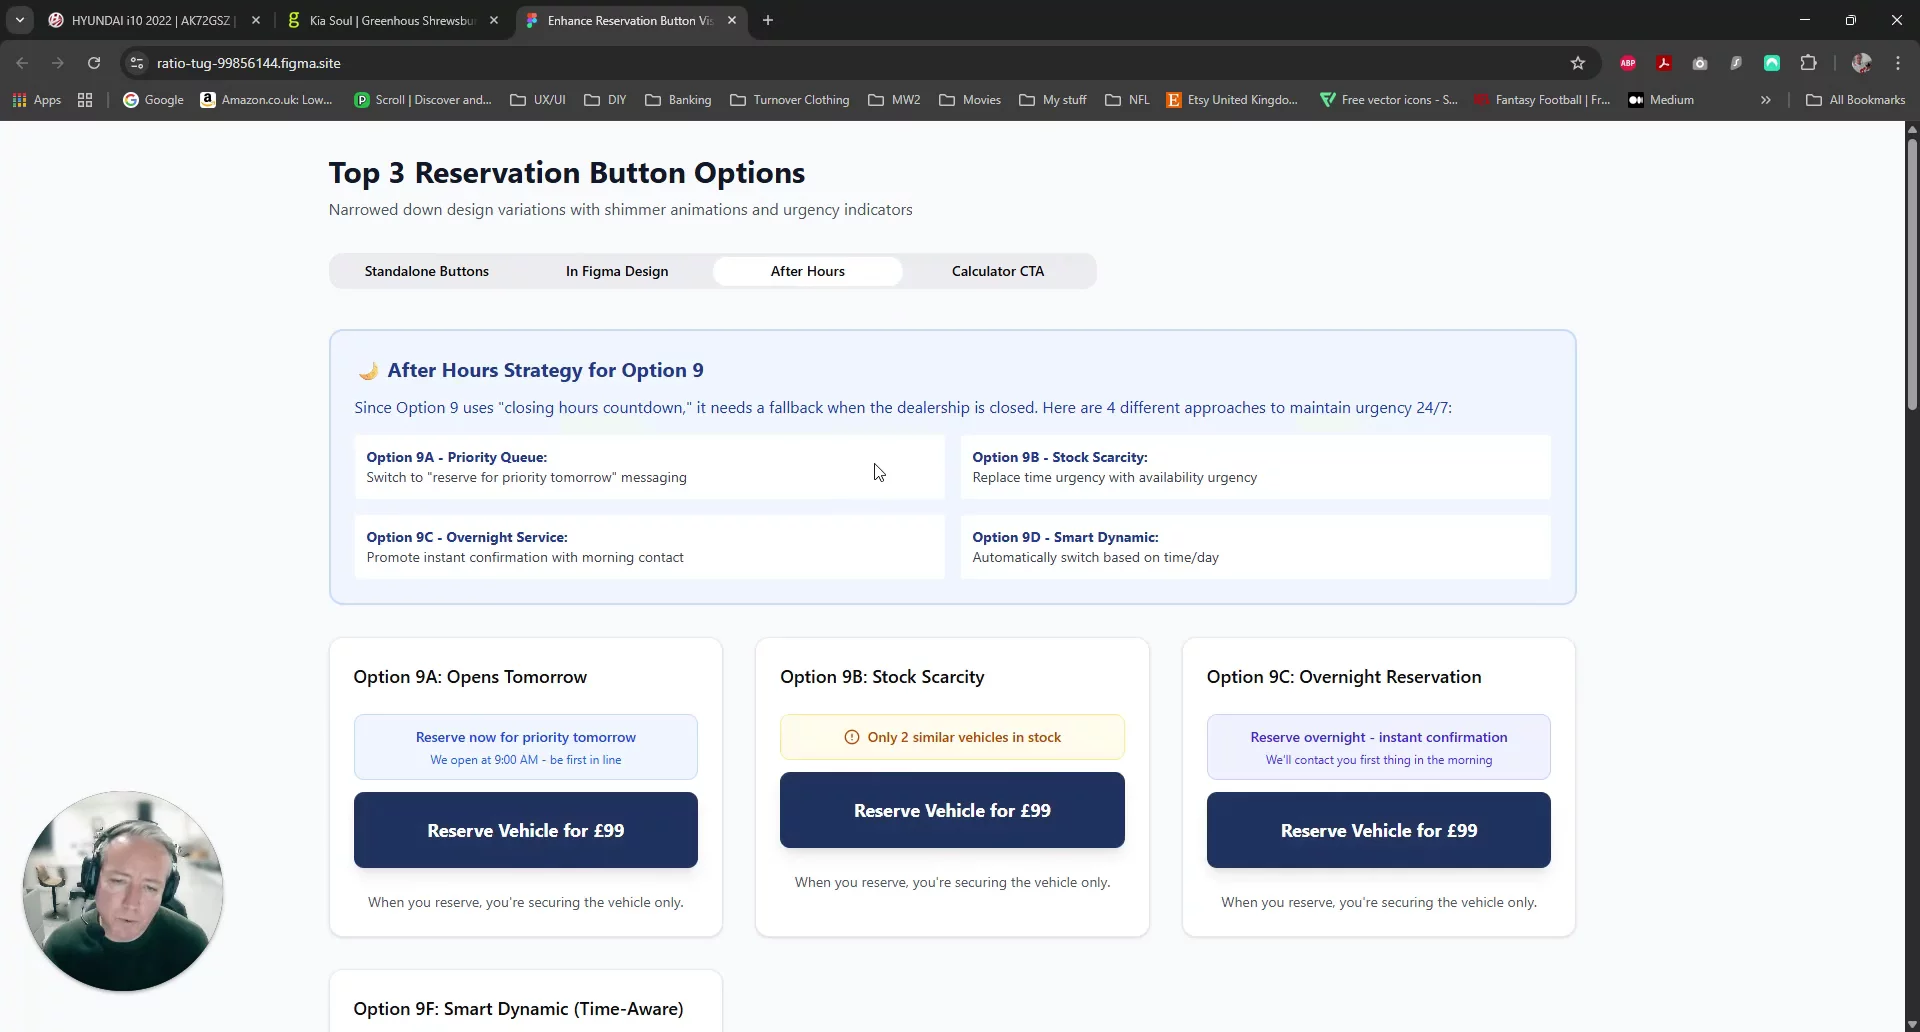
Task: Click the back navigation arrow
Action: tap(22, 62)
